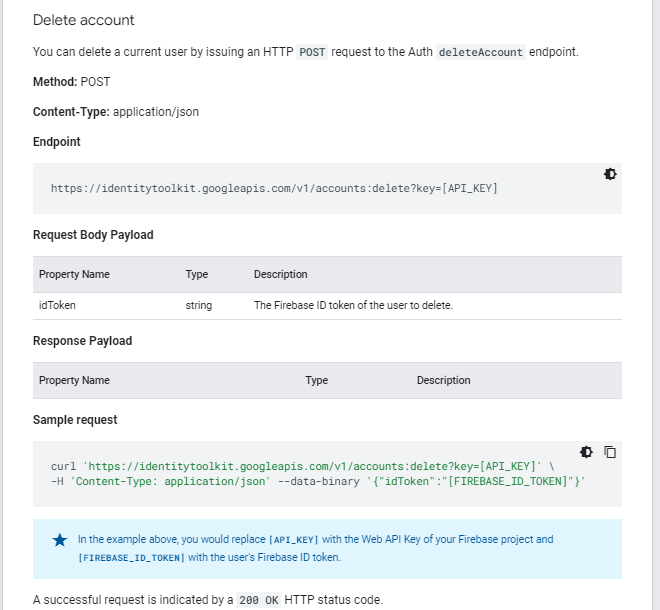Screen dimensions: 660x610
Task: Click the "200 OK" status code text
Action: [259, 601]
